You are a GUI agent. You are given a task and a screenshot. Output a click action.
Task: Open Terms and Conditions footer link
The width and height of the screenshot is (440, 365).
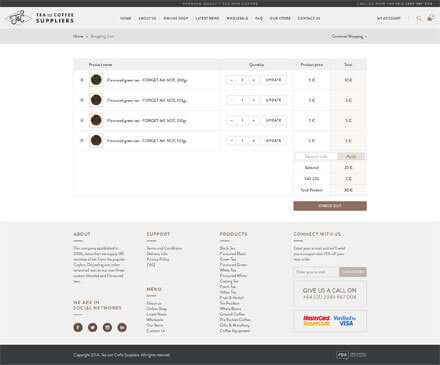tap(164, 248)
